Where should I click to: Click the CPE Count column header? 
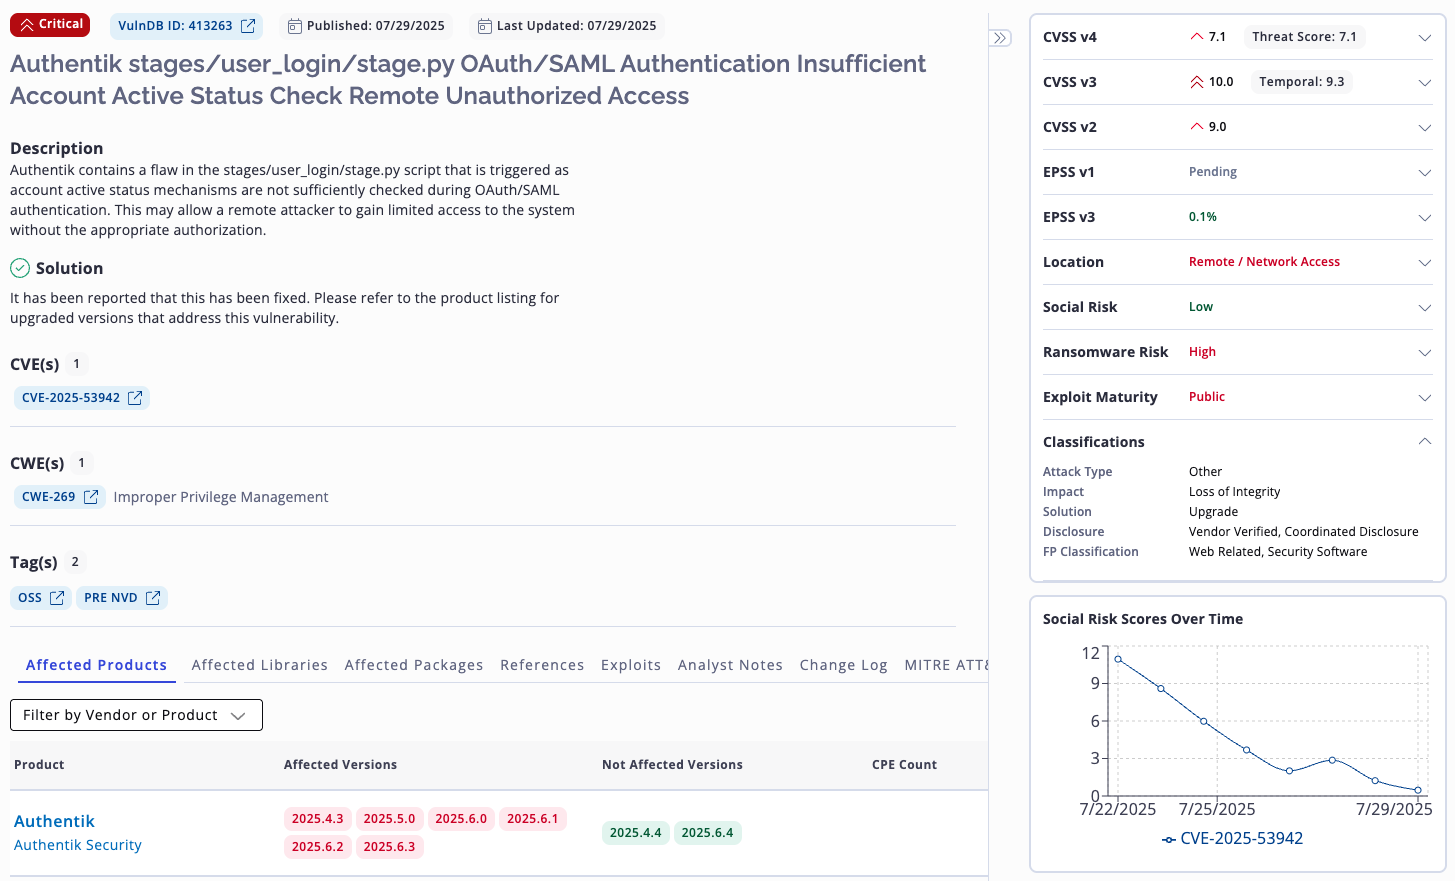[904, 765]
